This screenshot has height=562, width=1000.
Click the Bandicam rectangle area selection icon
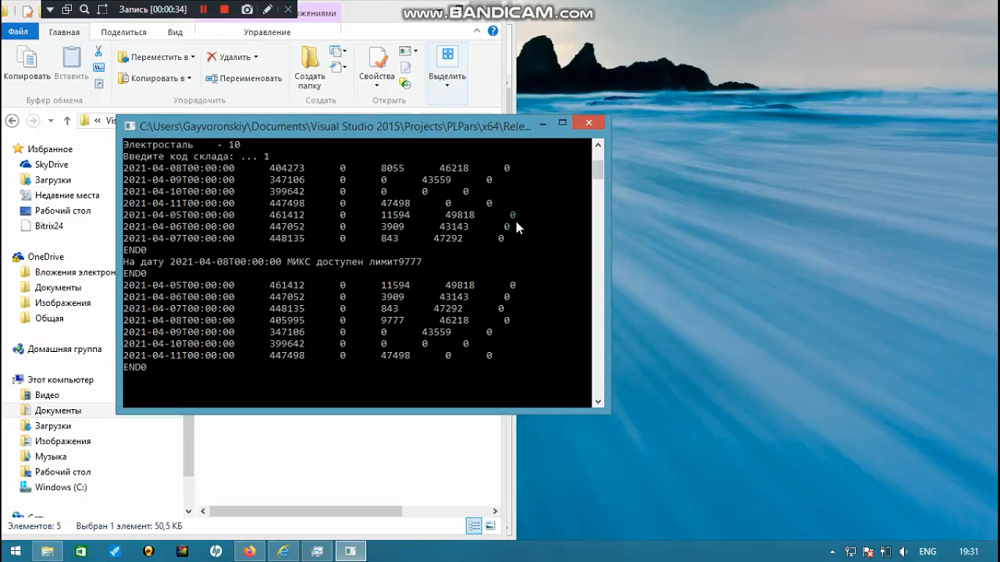tap(102, 10)
